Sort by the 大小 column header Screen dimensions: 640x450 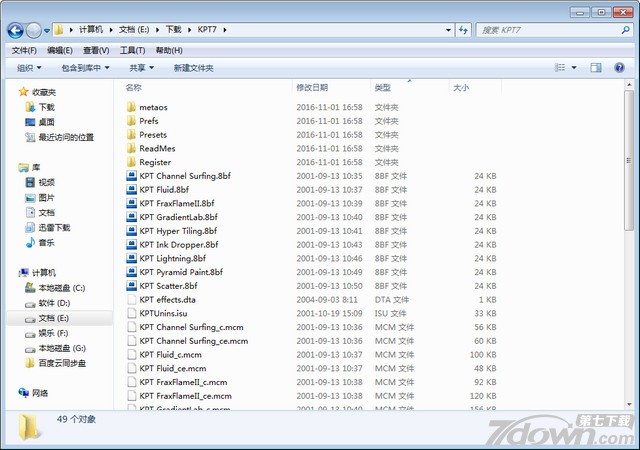461,87
